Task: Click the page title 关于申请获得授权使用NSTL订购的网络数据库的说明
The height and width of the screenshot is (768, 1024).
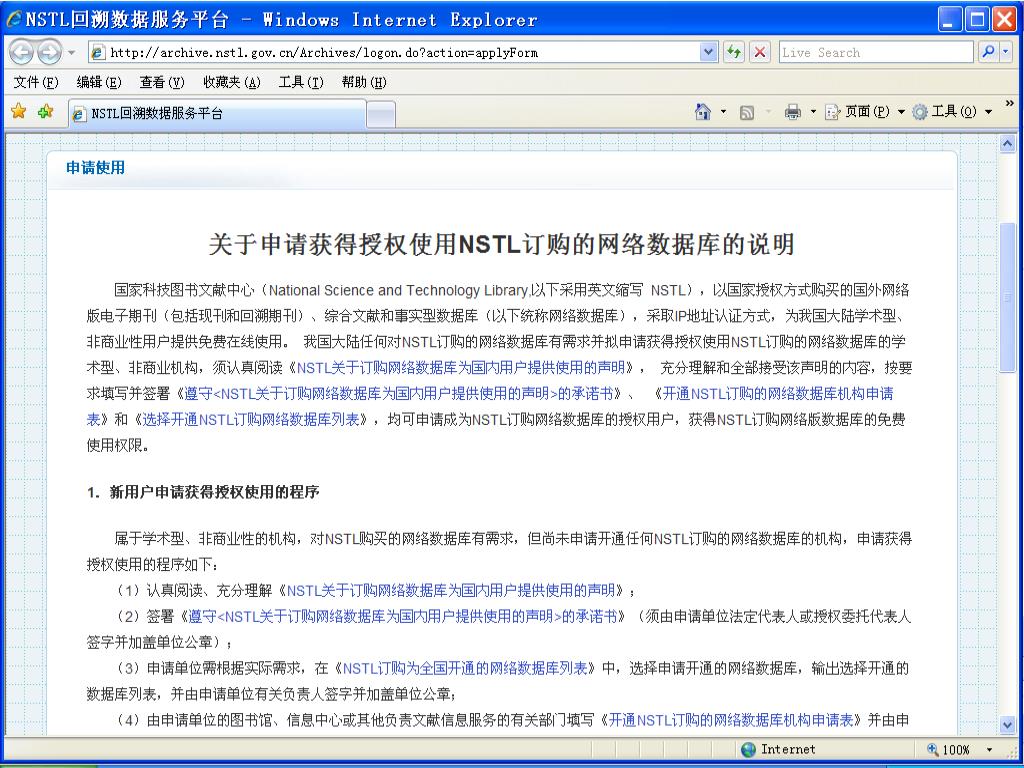Action: point(501,244)
